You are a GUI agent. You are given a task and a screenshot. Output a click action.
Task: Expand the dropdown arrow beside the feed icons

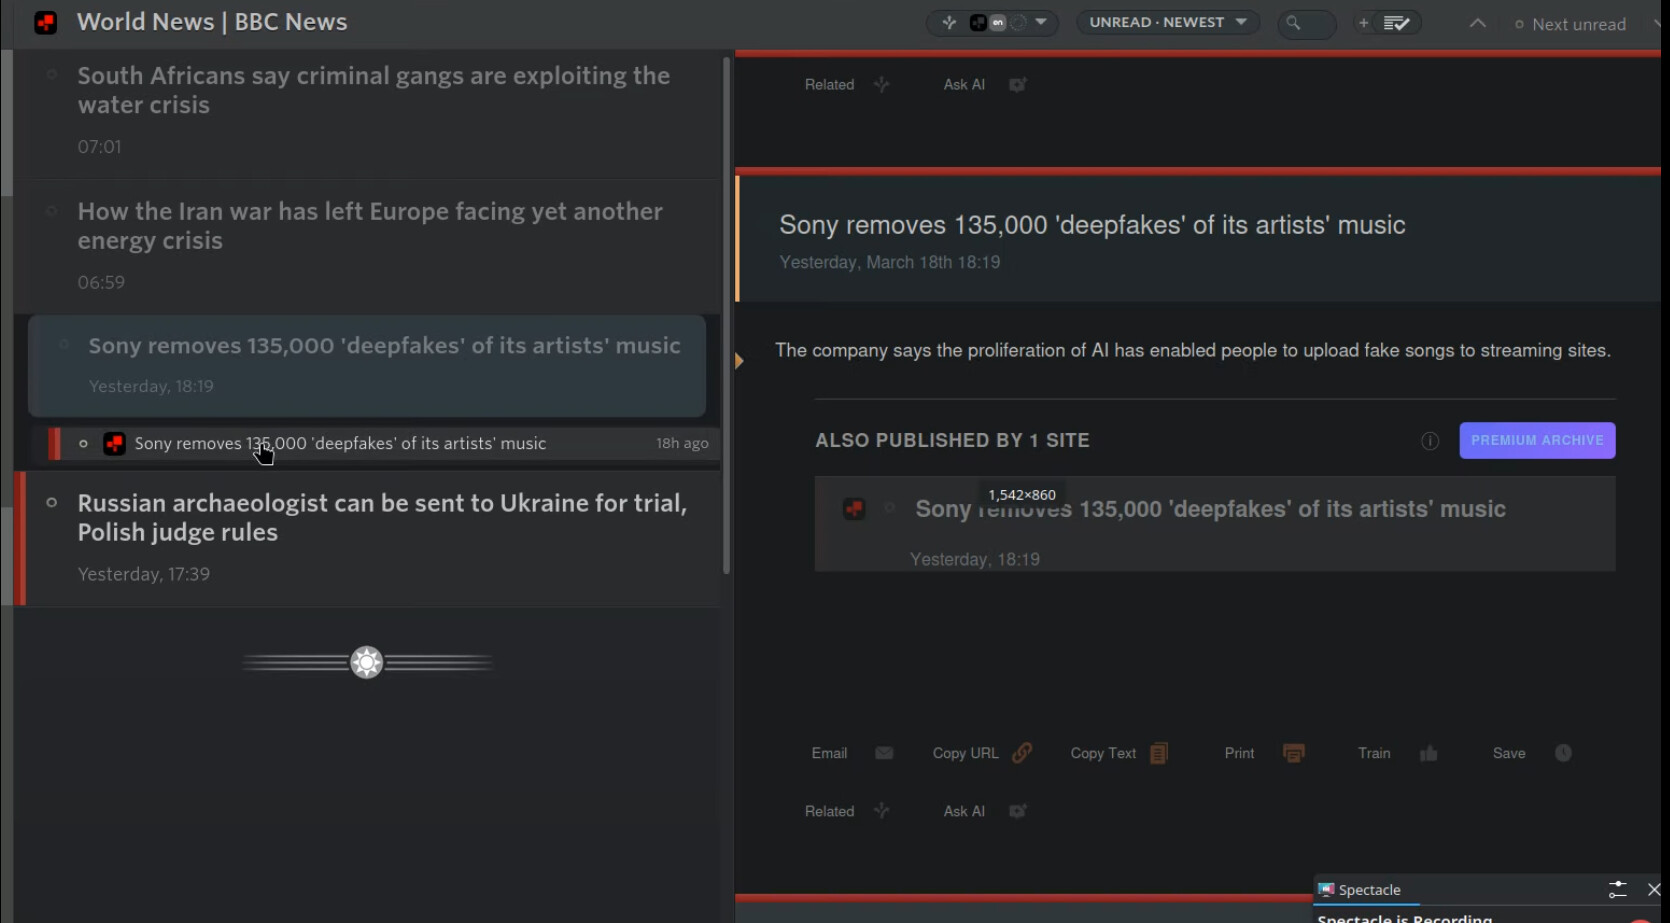click(1041, 22)
